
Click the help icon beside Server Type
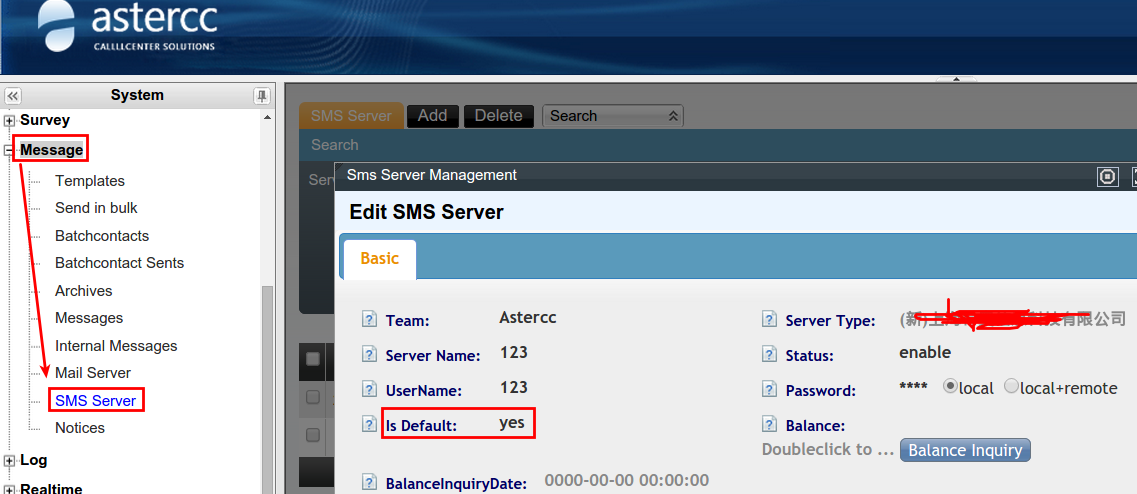[769, 320]
